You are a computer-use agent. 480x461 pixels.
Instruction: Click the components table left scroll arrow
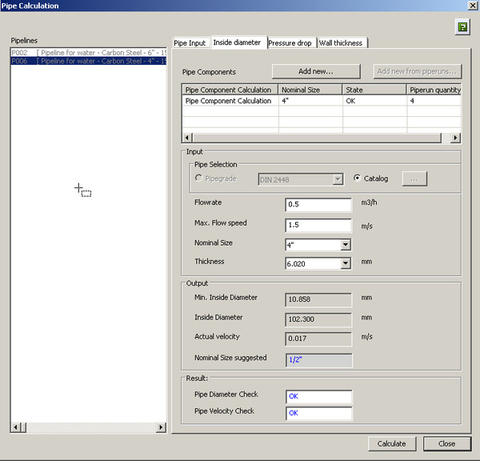point(187,138)
